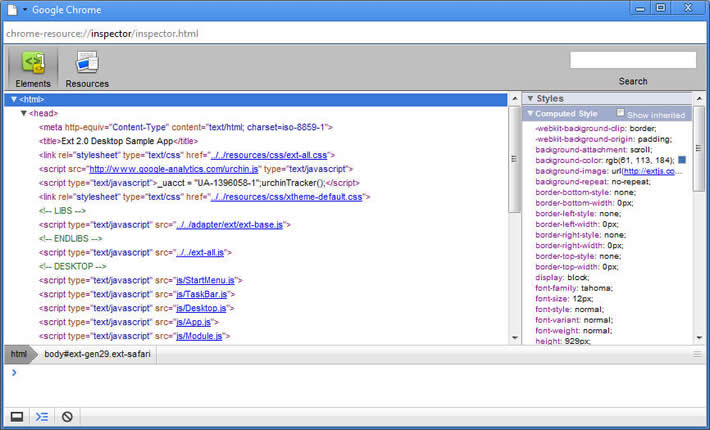Maximize the Chrome inspector window
The image size is (710, 430).
661,8
